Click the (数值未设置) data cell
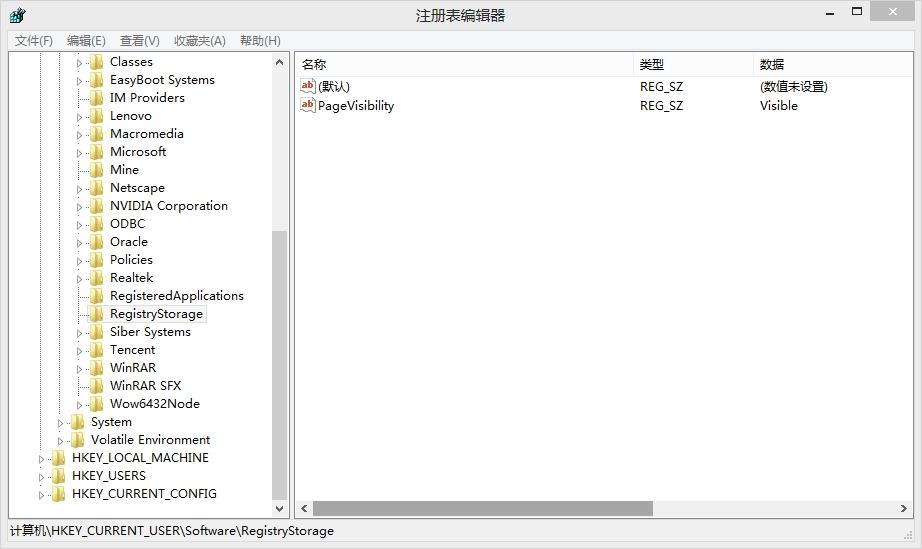The width and height of the screenshot is (922, 549). 794,86
